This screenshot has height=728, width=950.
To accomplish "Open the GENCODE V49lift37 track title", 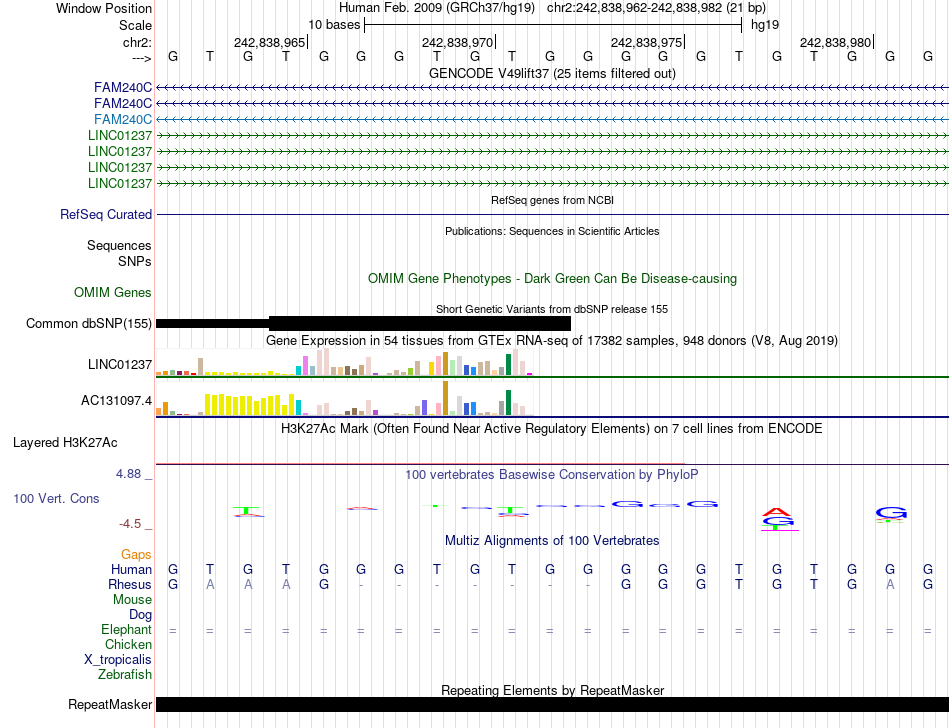I will click(x=552, y=73).
